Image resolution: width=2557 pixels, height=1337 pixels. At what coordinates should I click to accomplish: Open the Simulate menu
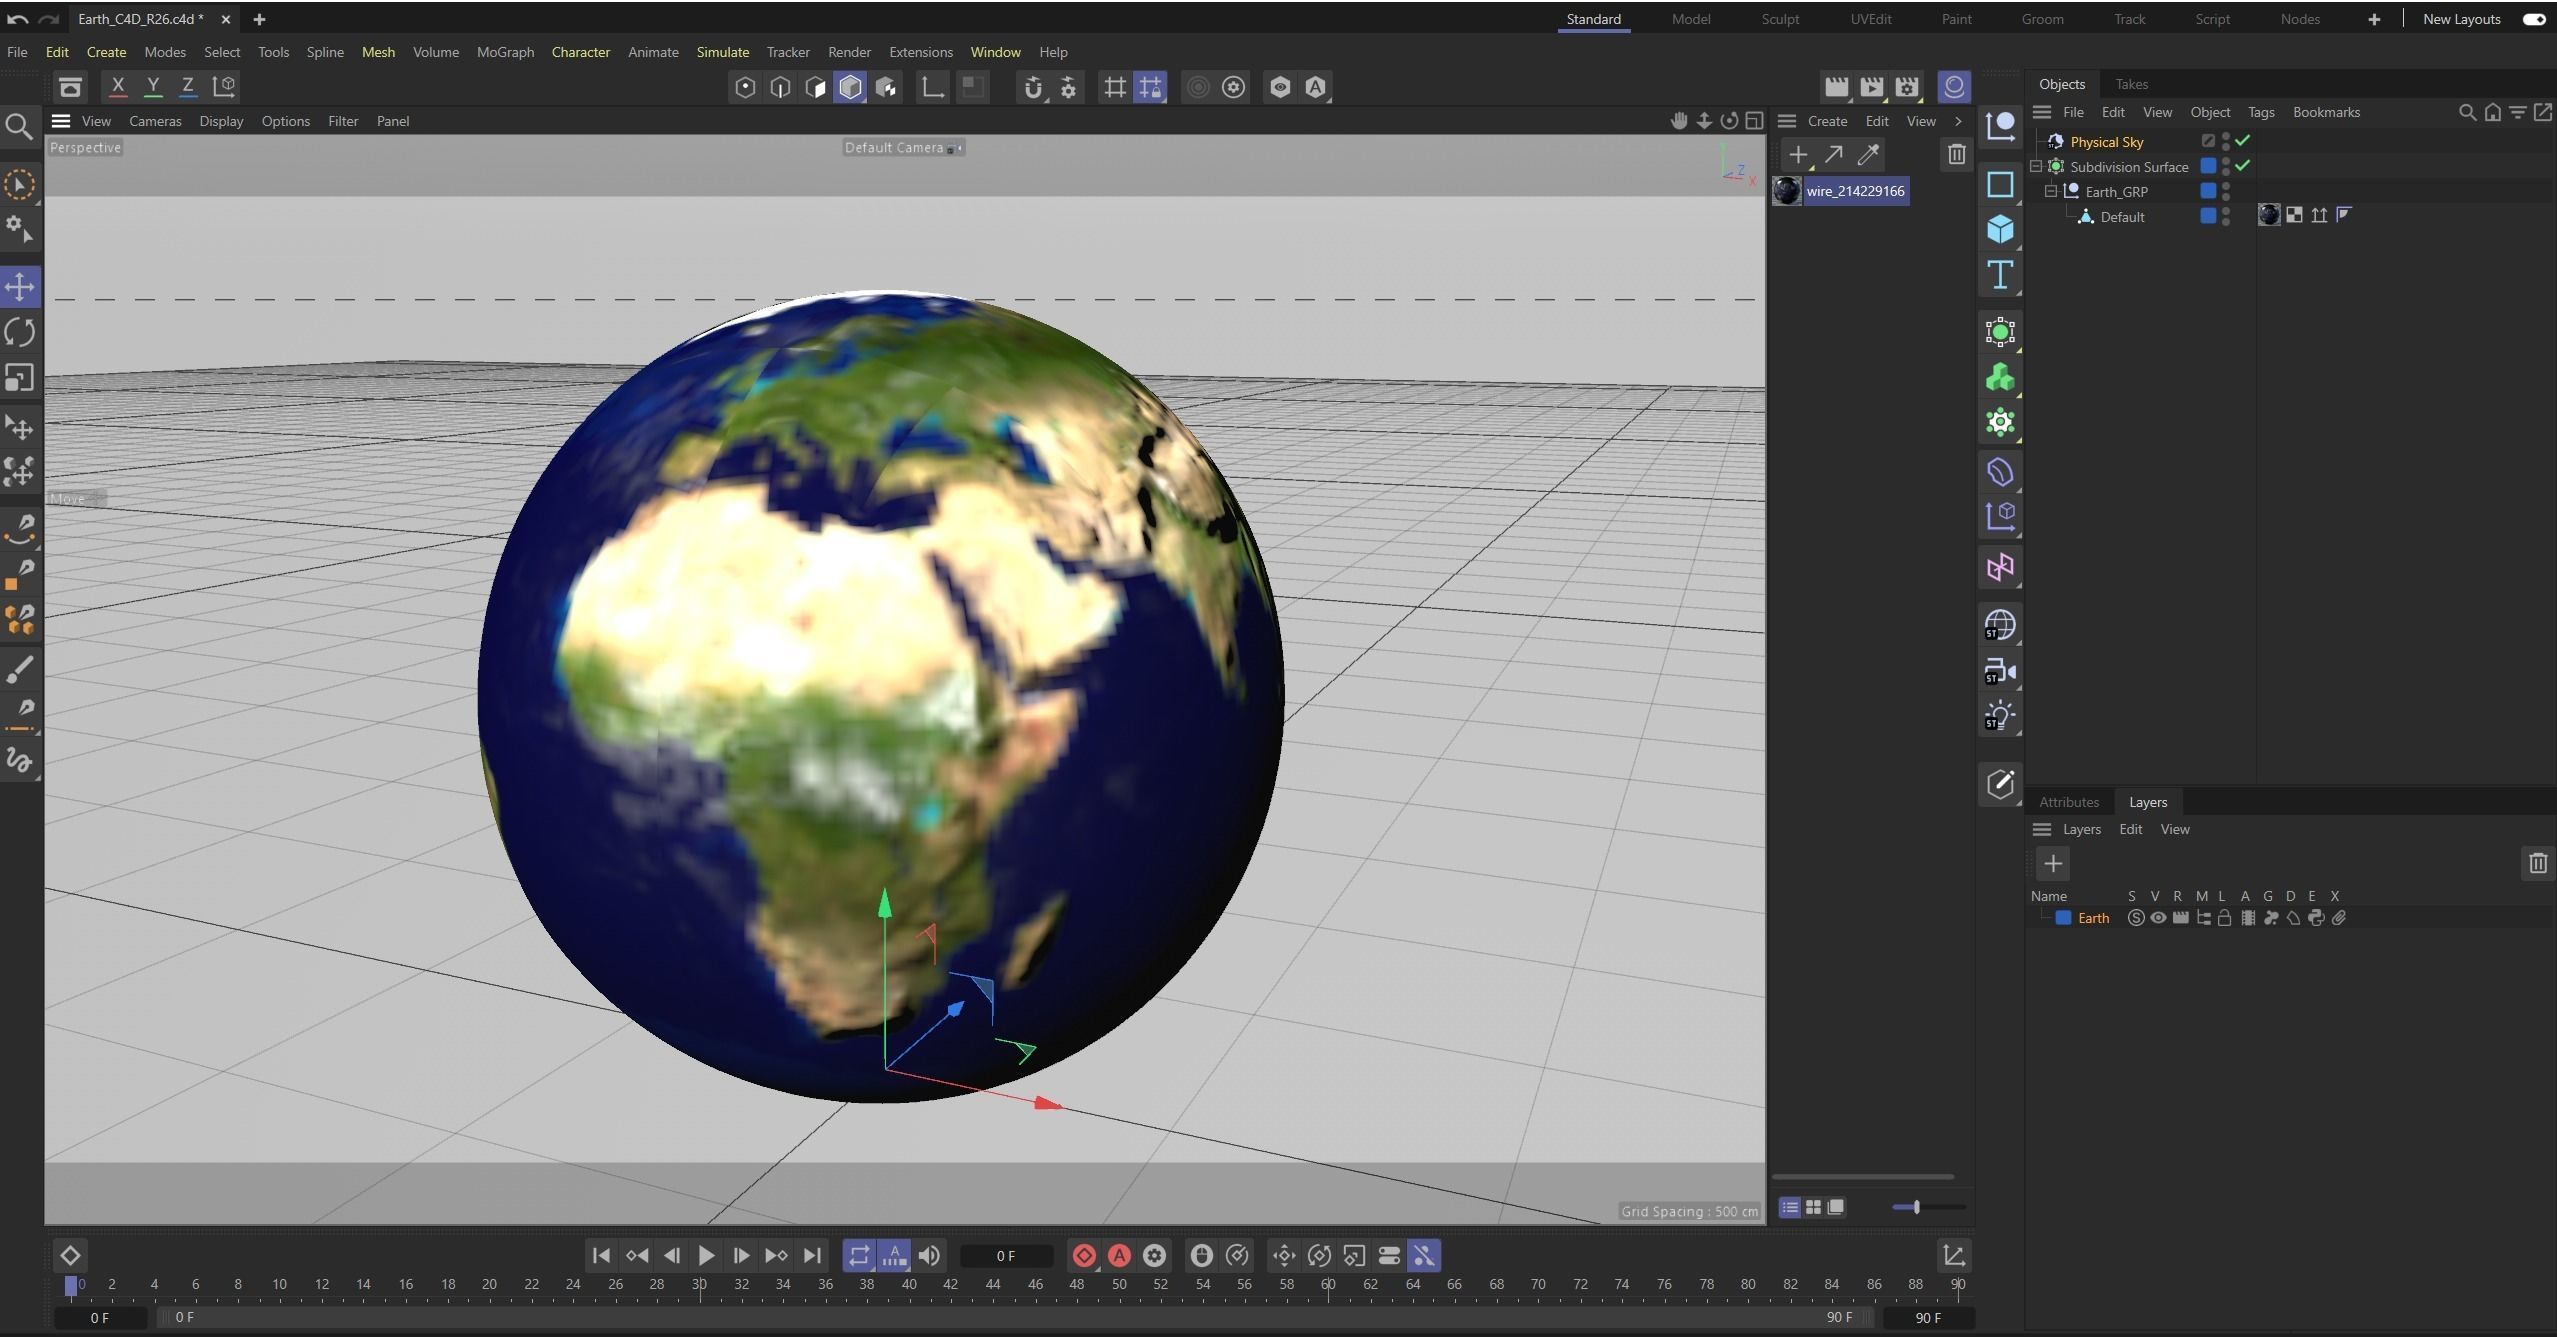tap(723, 52)
